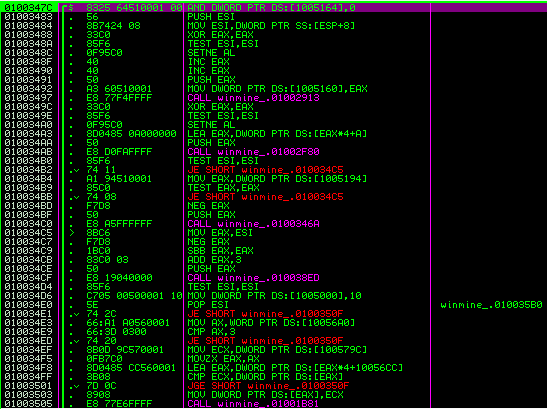
Task: Select hex bytes E8 77F4FFFF
Action: [119, 98]
